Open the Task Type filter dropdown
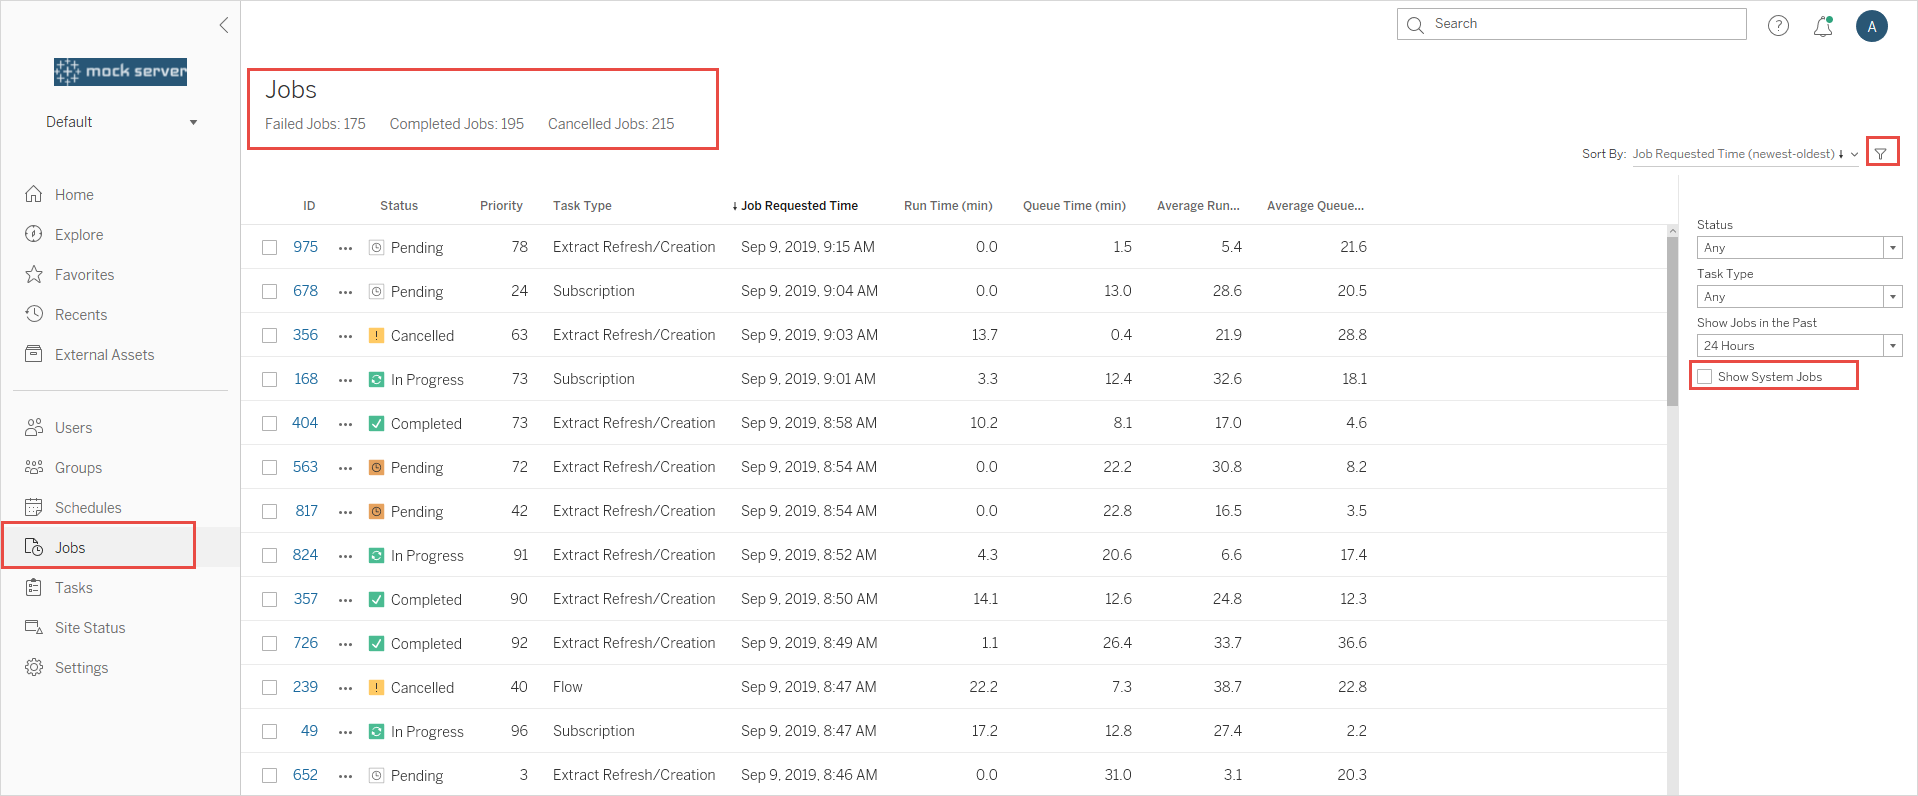This screenshot has width=1918, height=796. click(x=1799, y=296)
